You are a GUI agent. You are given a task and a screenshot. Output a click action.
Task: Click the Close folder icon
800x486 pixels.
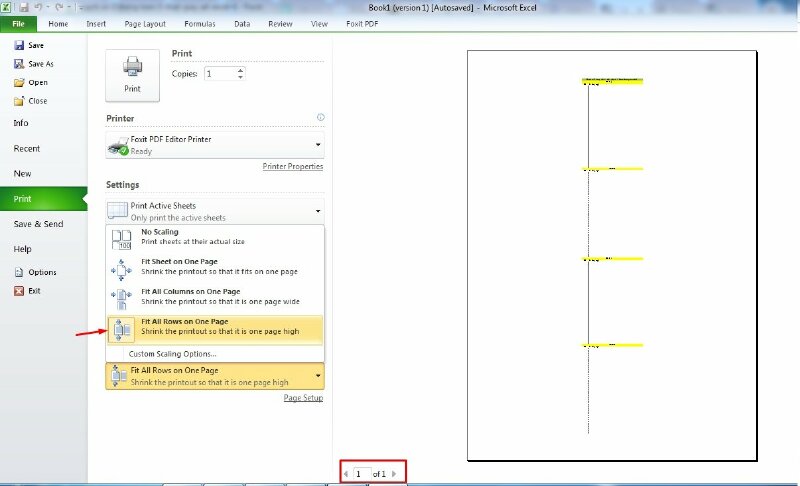tap(19, 101)
